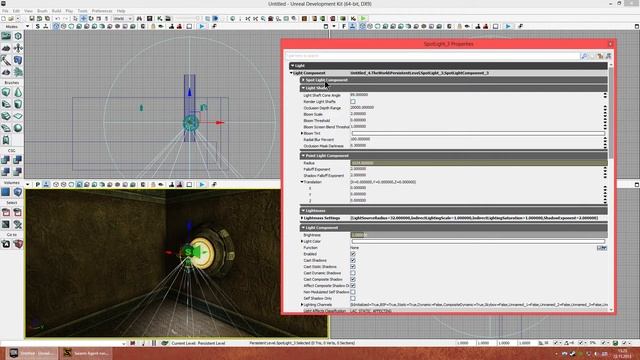Toggle the Self Shadow Only checkbox

click(353, 298)
